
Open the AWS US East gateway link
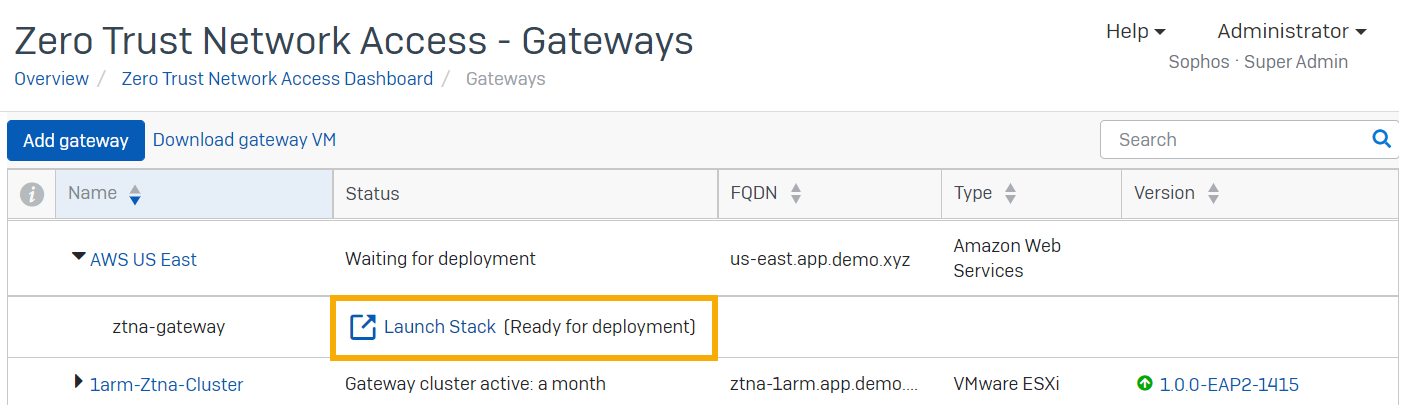pyautogui.click(x=143, y=260)
